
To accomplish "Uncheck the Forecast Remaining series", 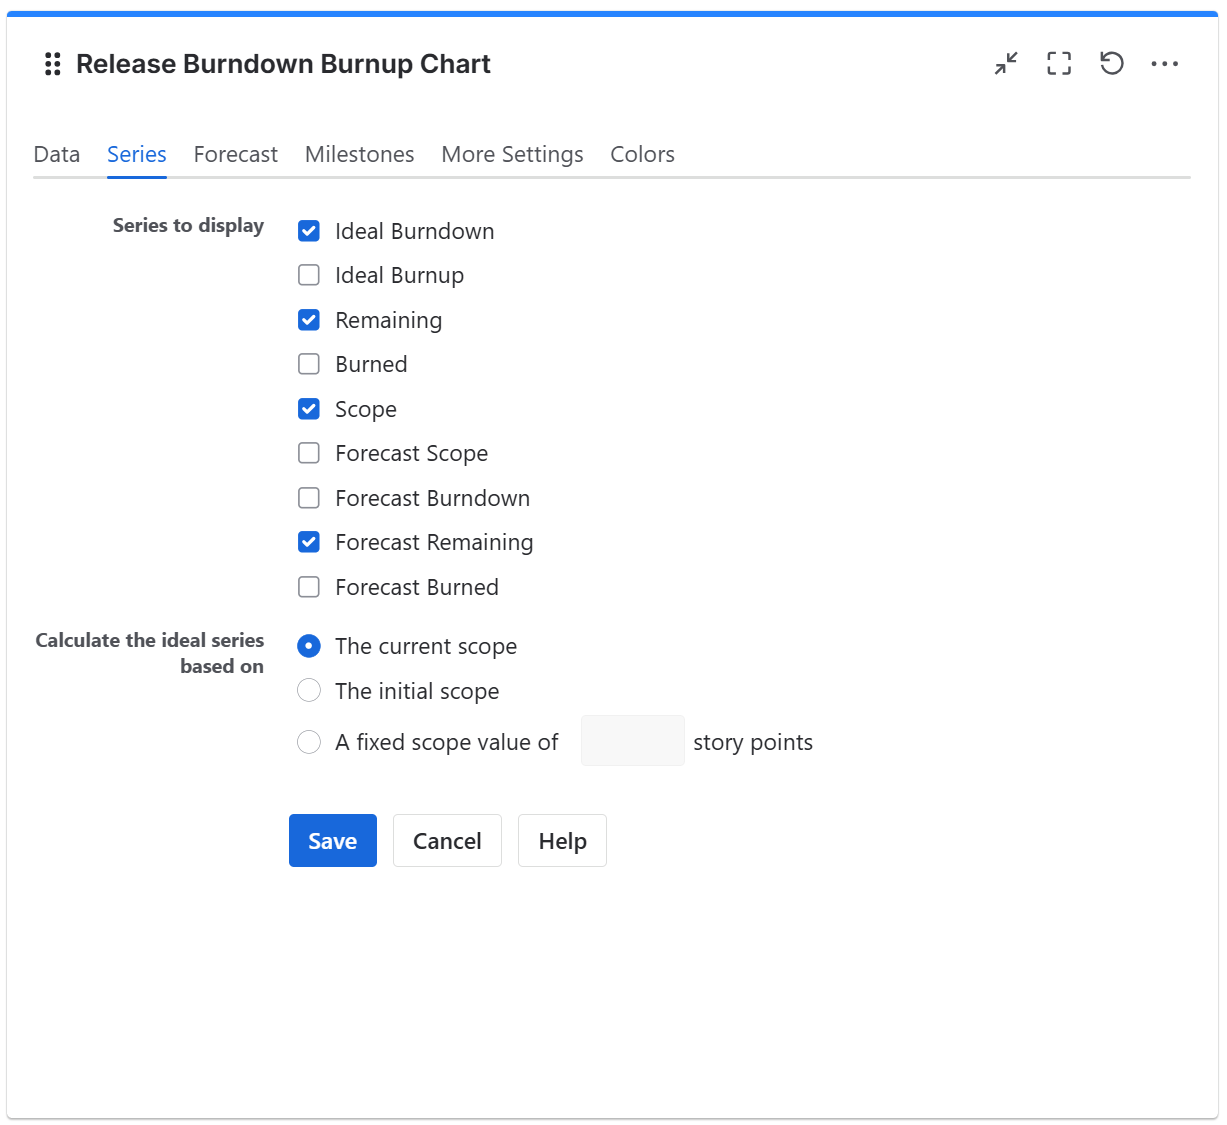I will click(x=309, y=542).
